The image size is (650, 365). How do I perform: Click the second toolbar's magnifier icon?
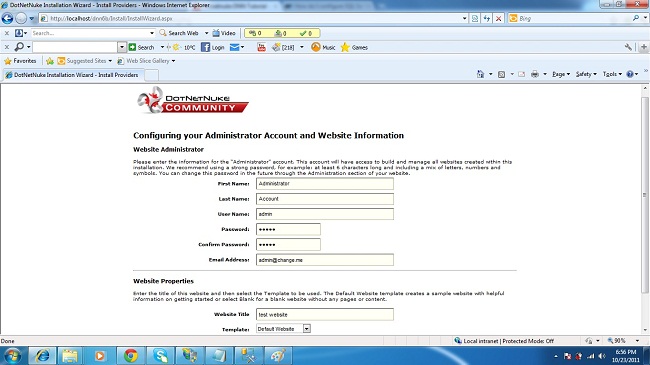19,47
